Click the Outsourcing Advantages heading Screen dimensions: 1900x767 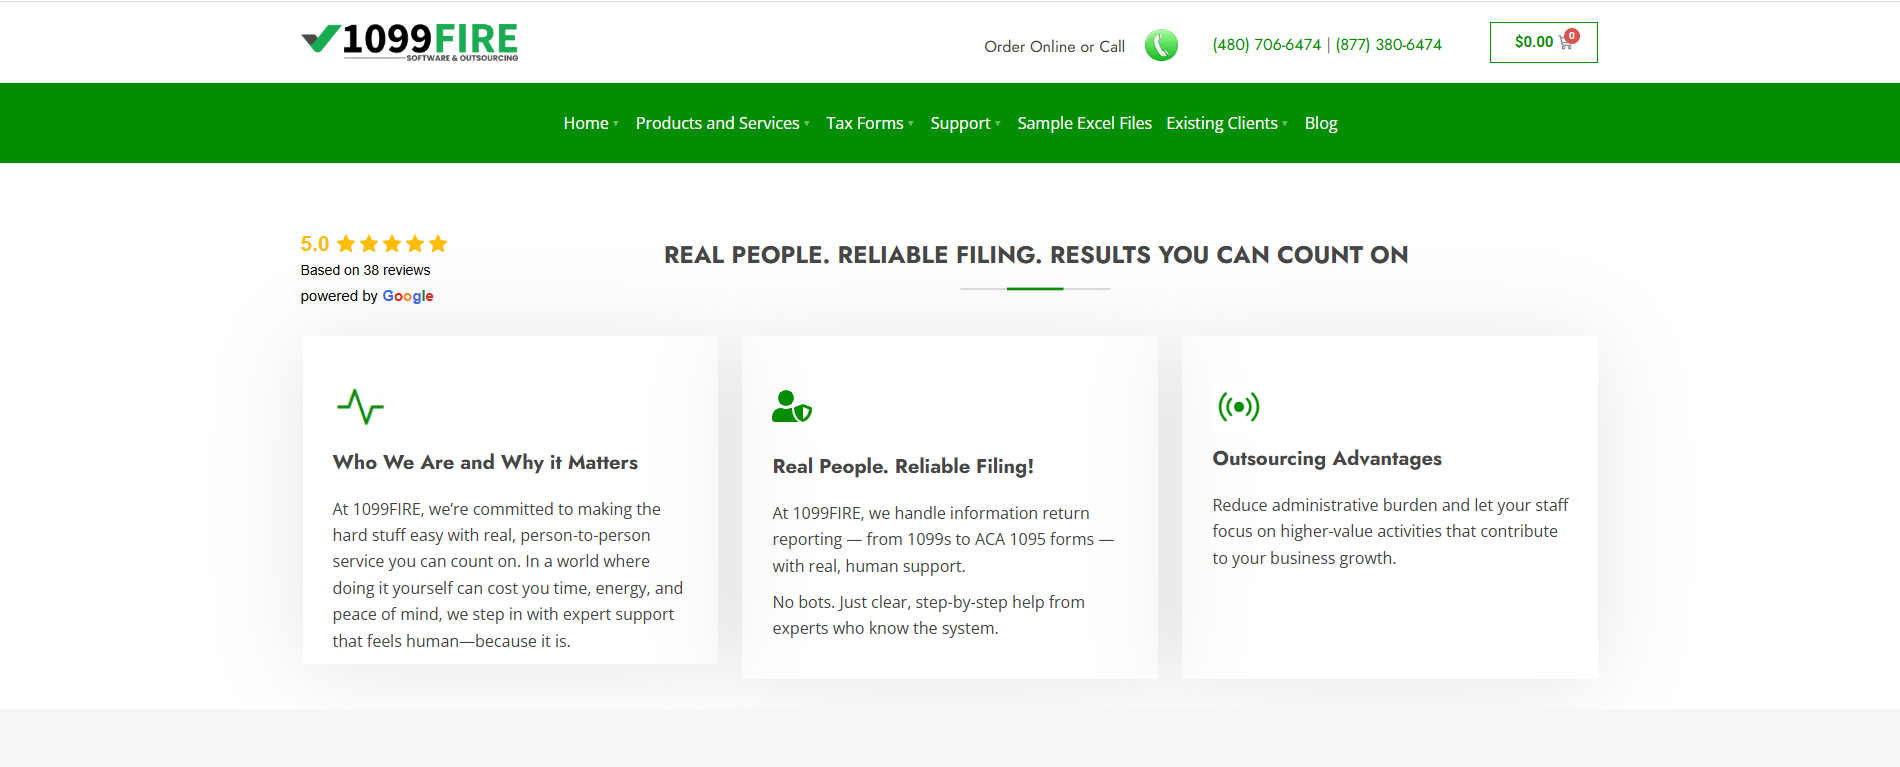tap(1327, 458)
